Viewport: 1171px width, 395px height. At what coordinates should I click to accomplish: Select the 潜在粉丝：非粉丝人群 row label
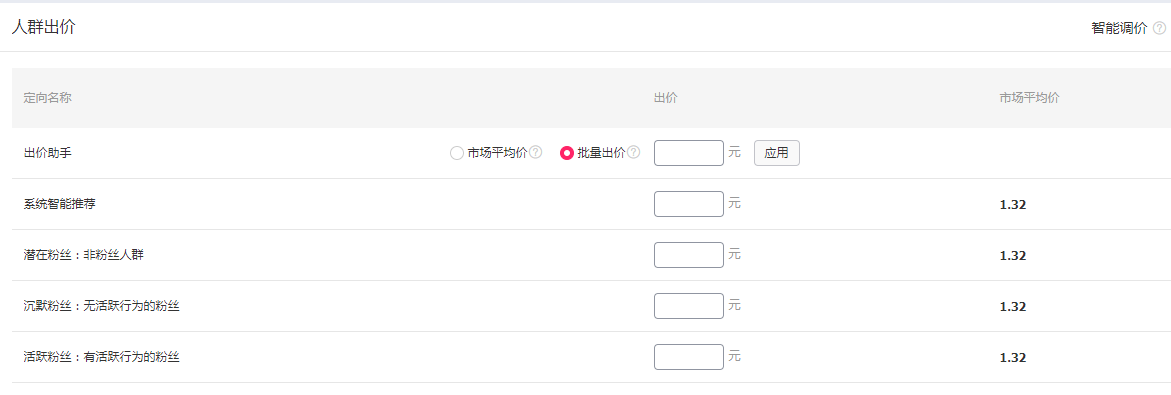[84, 255]
